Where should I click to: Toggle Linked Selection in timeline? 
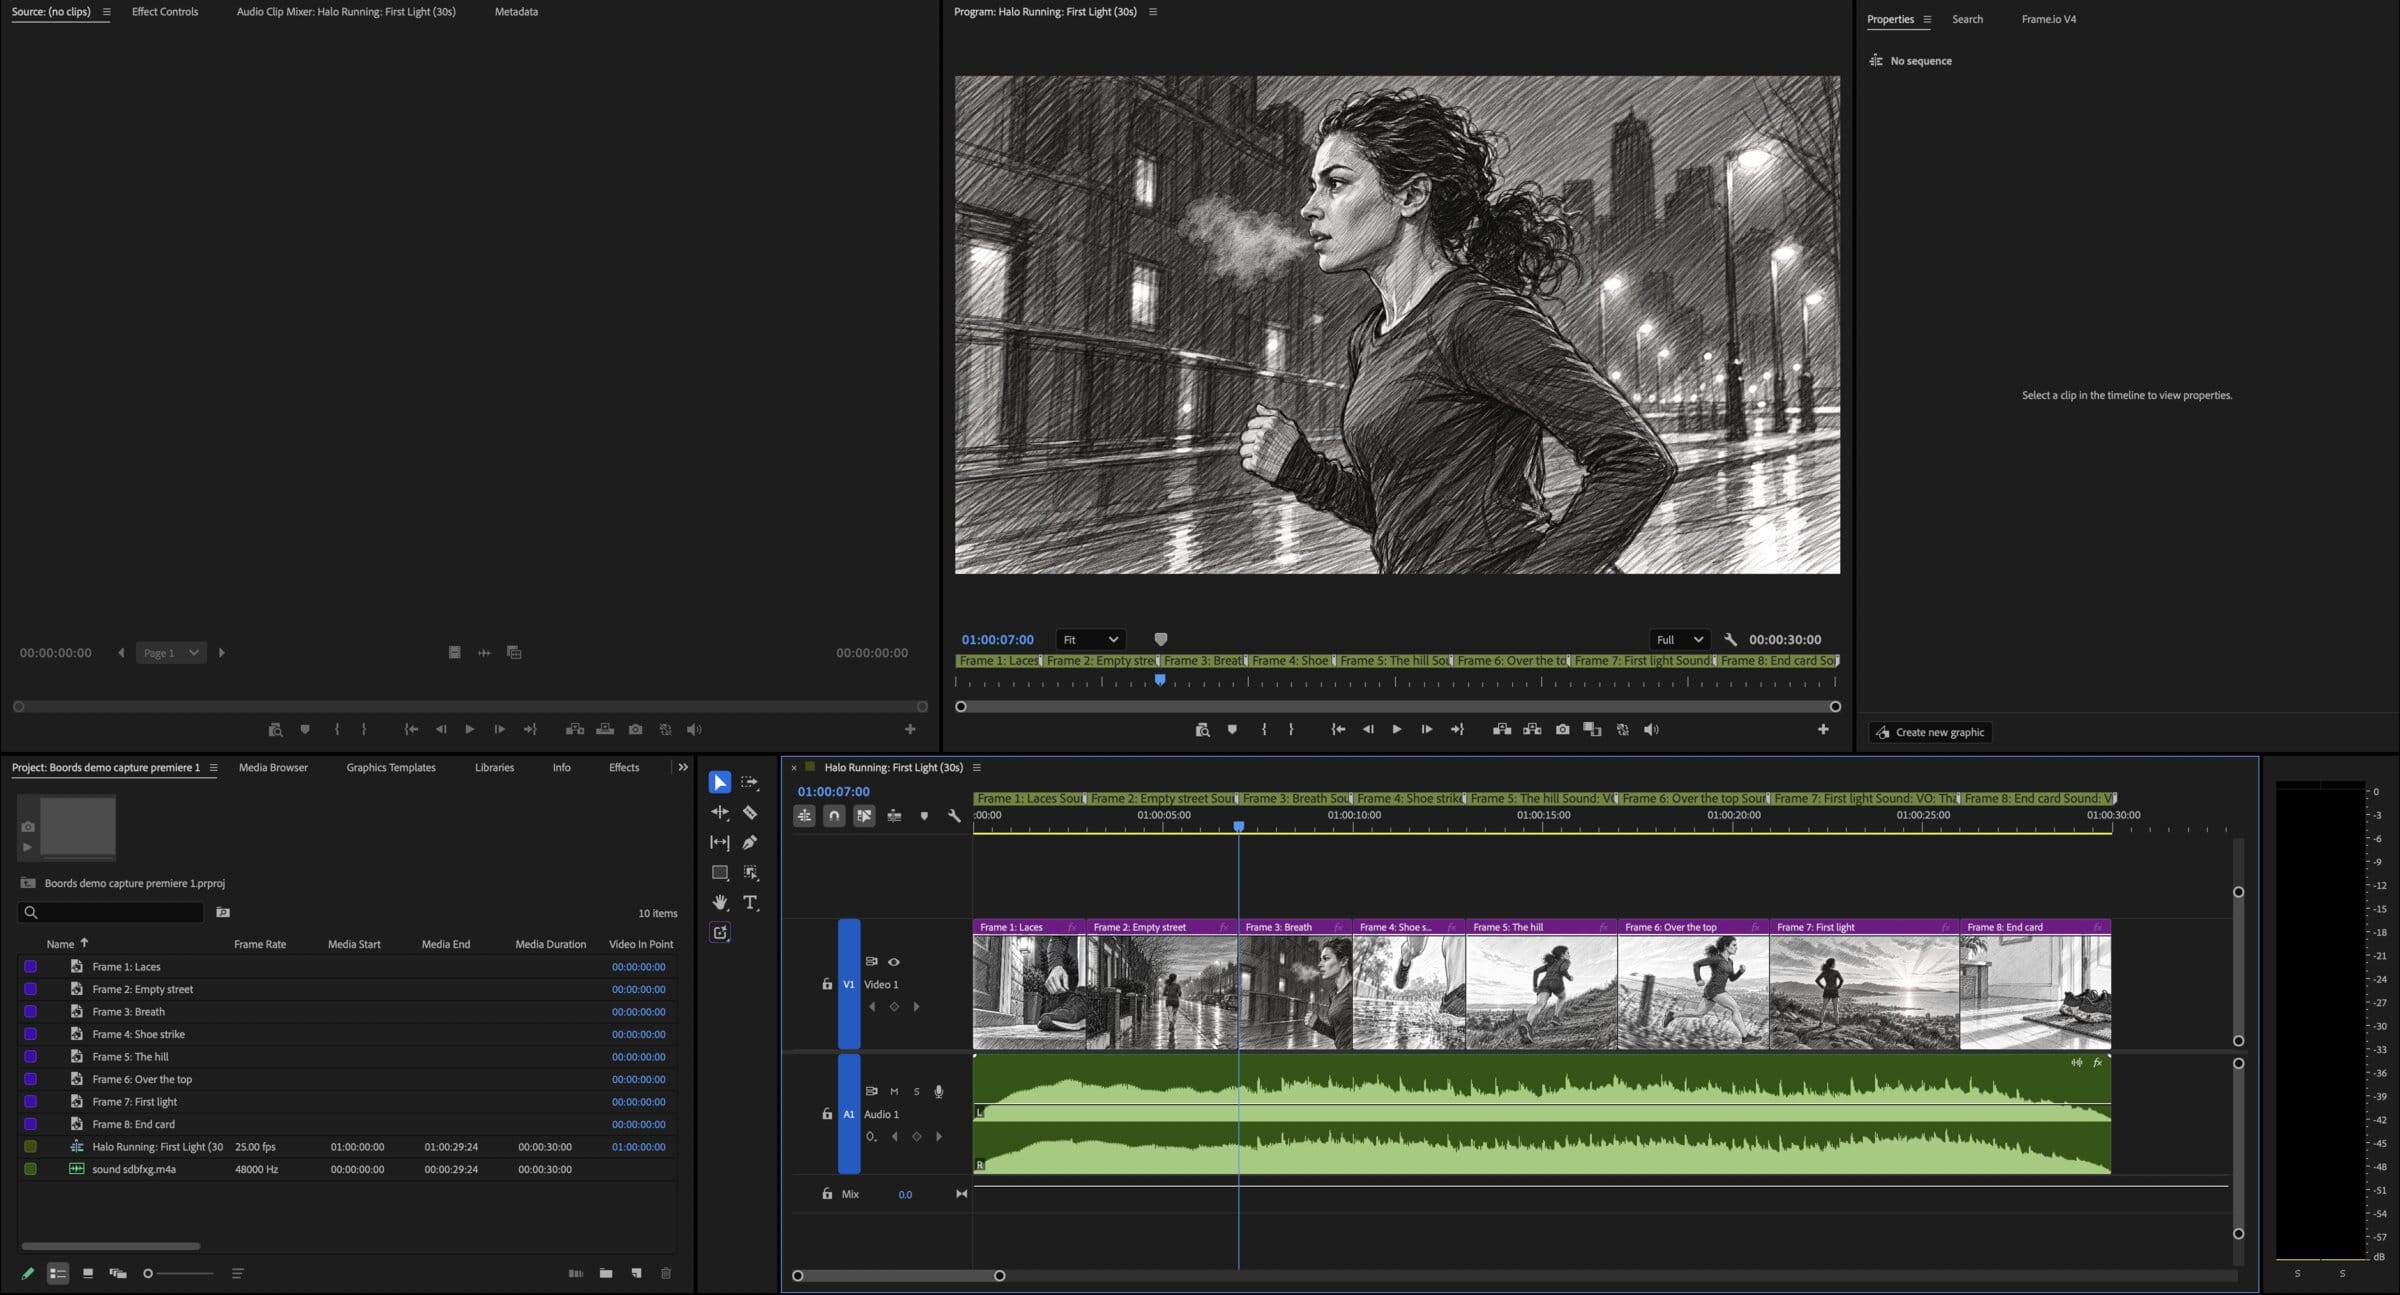click(864, 816)
